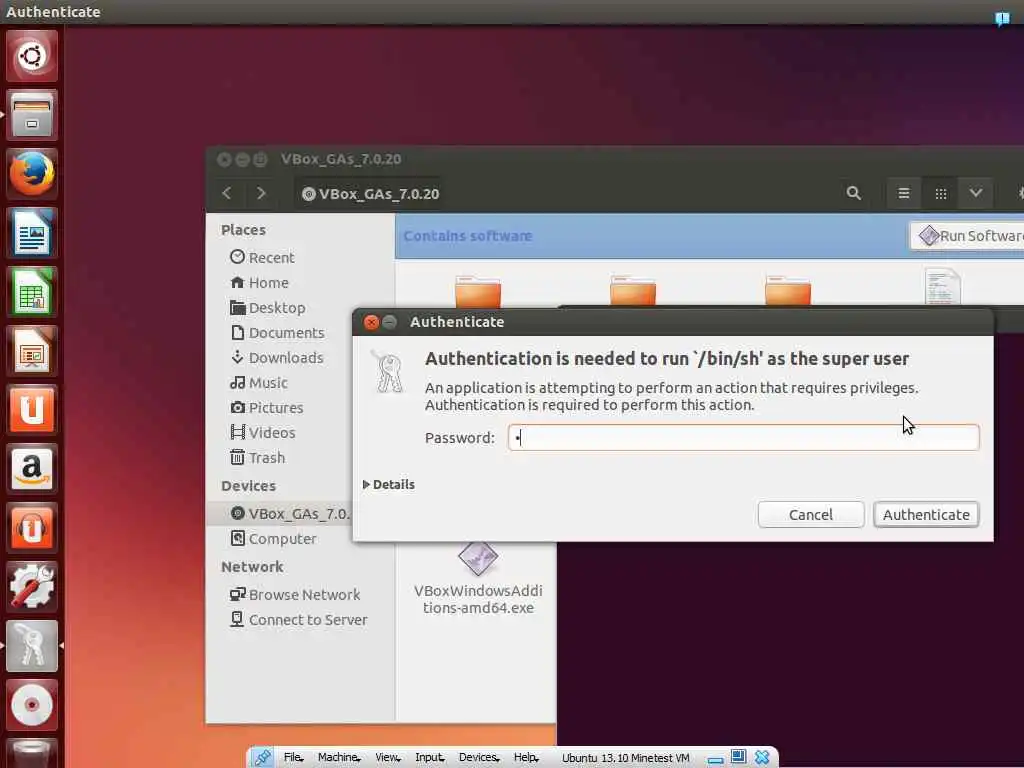
Task: Launch LibreOffice Impress presentation icon
Action: 31,351
